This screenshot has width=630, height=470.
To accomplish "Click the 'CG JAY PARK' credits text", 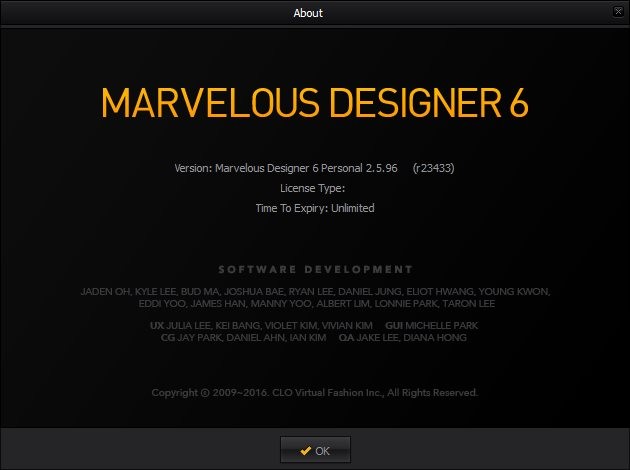I will (243, 337).
